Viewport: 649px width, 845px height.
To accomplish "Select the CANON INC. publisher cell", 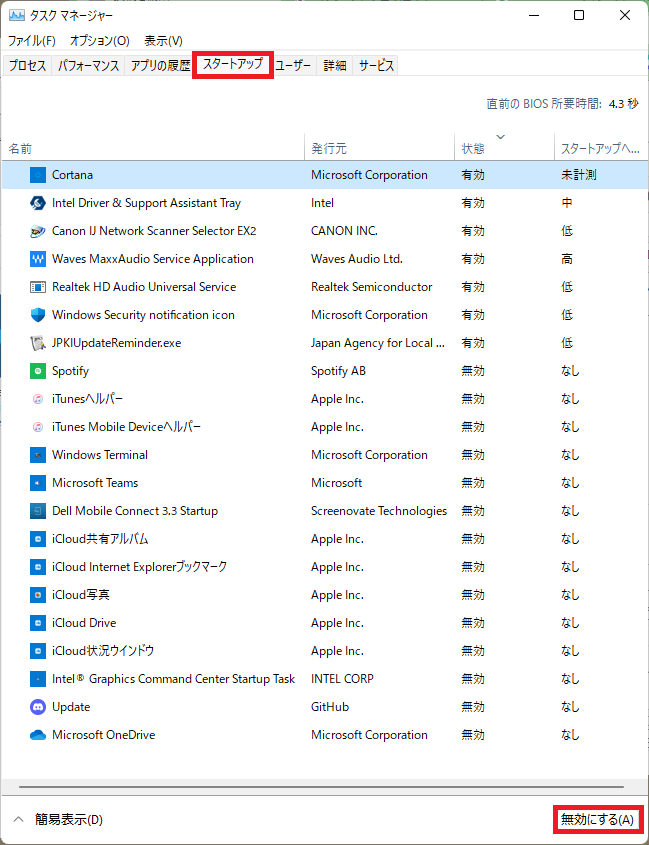I will [x=344, y=231].
